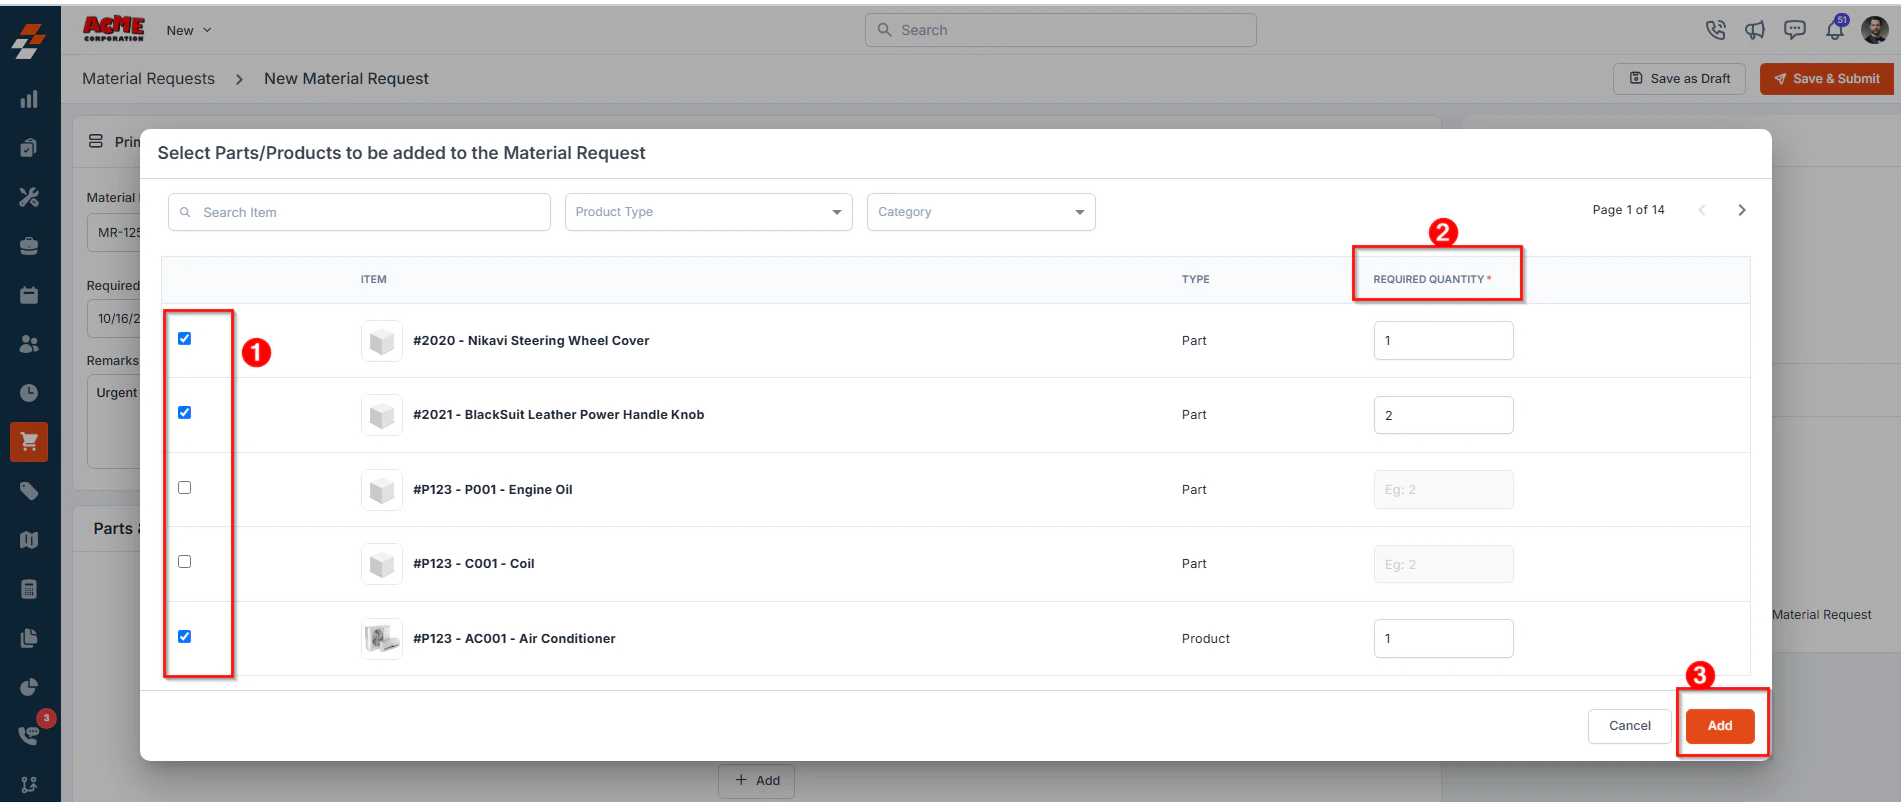Click the Material Requests breadcrumb

coord(148,78)
